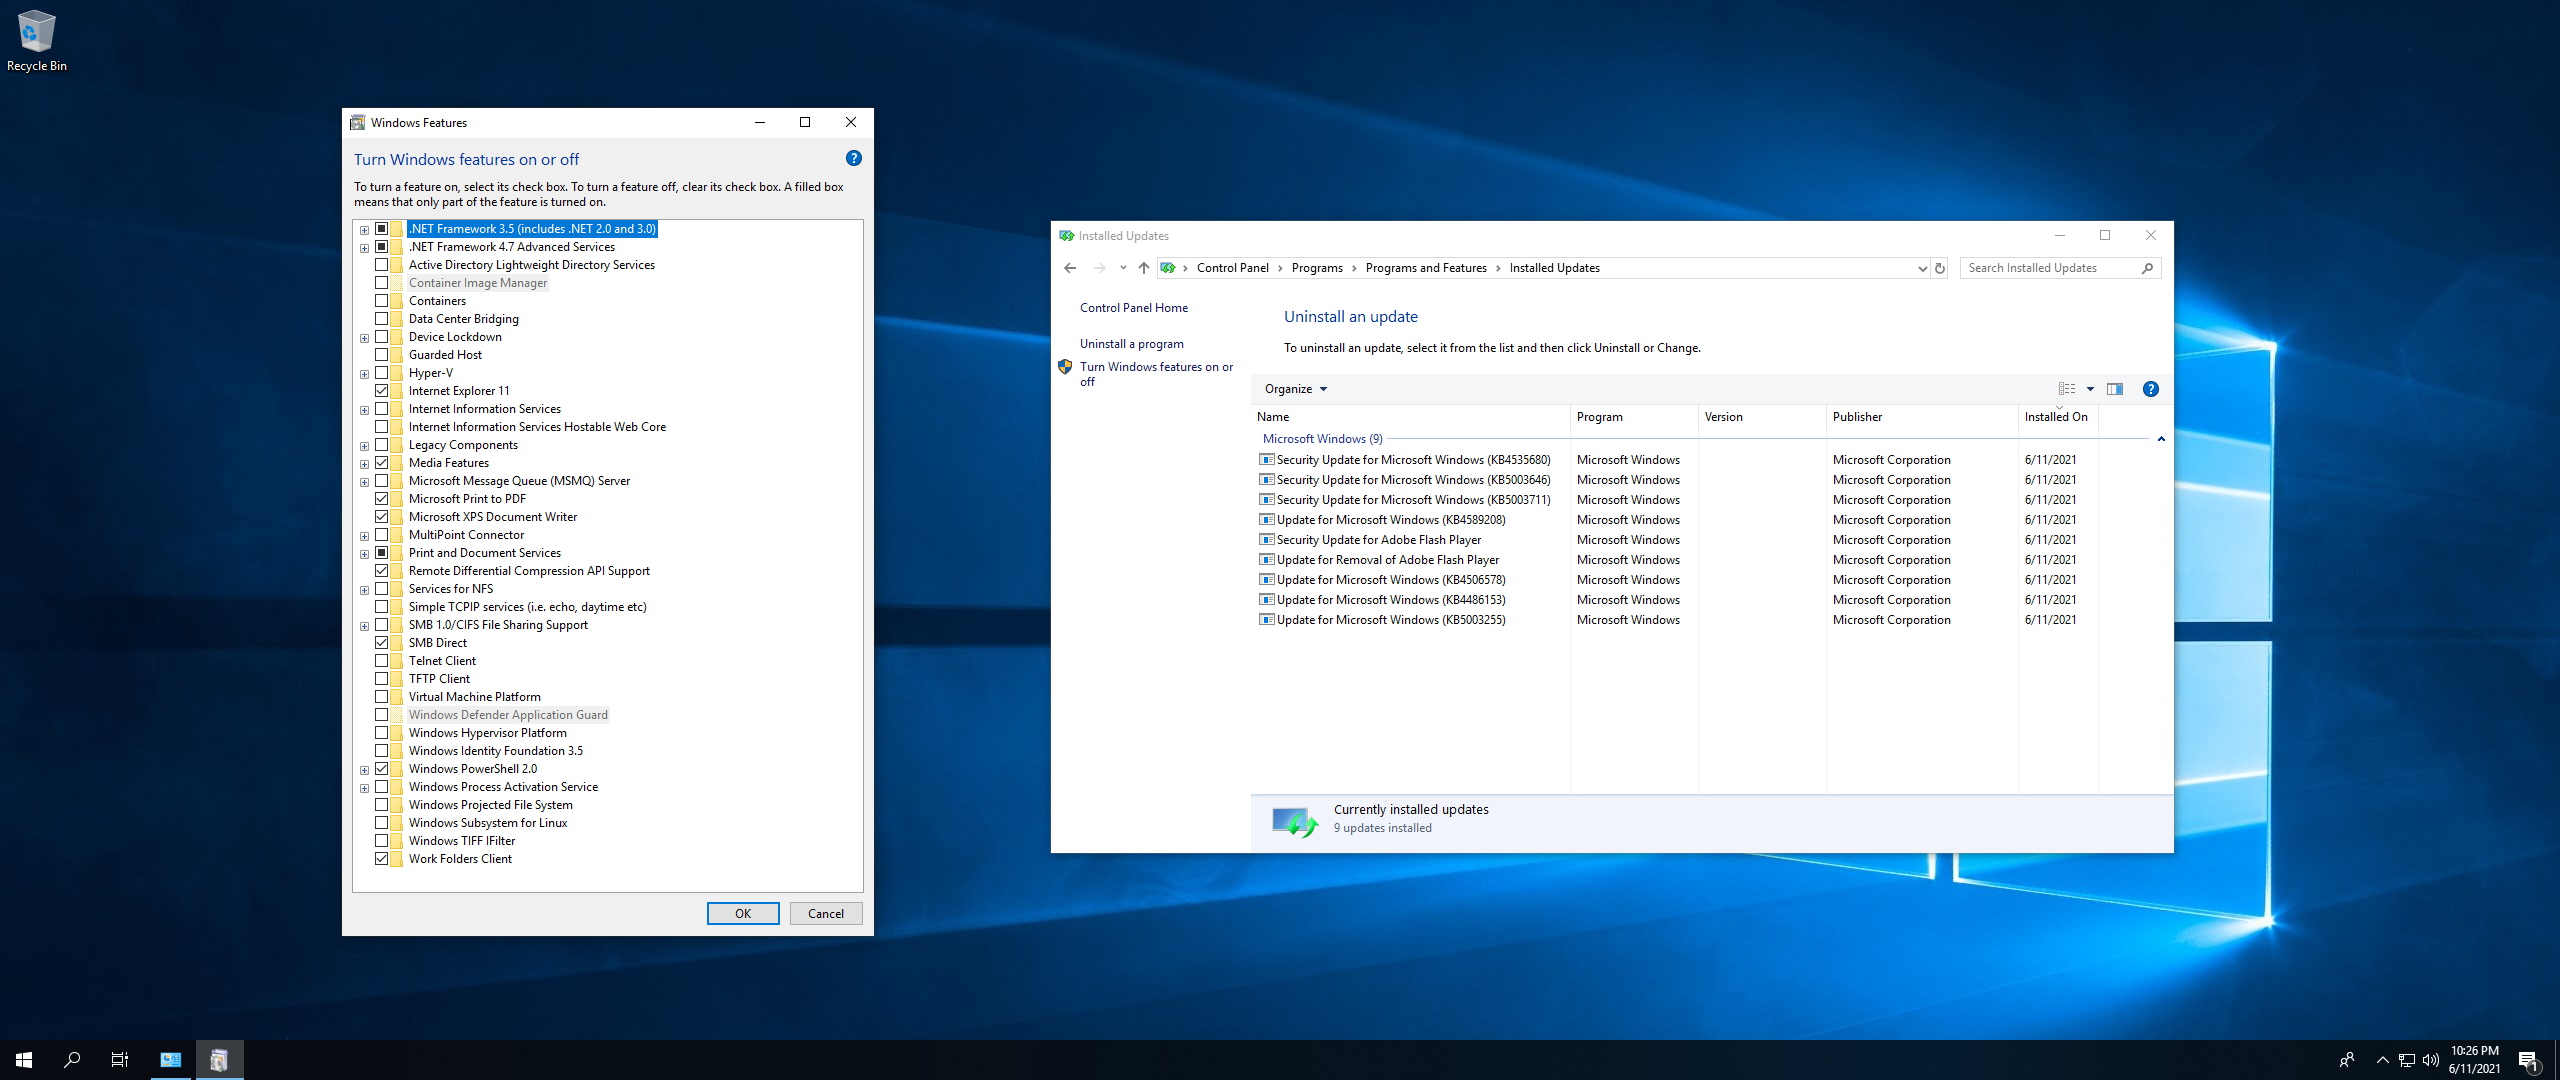Click the Up arrow navigation button
Screen dimensions: 2560x1080
tap(1144, 268)
